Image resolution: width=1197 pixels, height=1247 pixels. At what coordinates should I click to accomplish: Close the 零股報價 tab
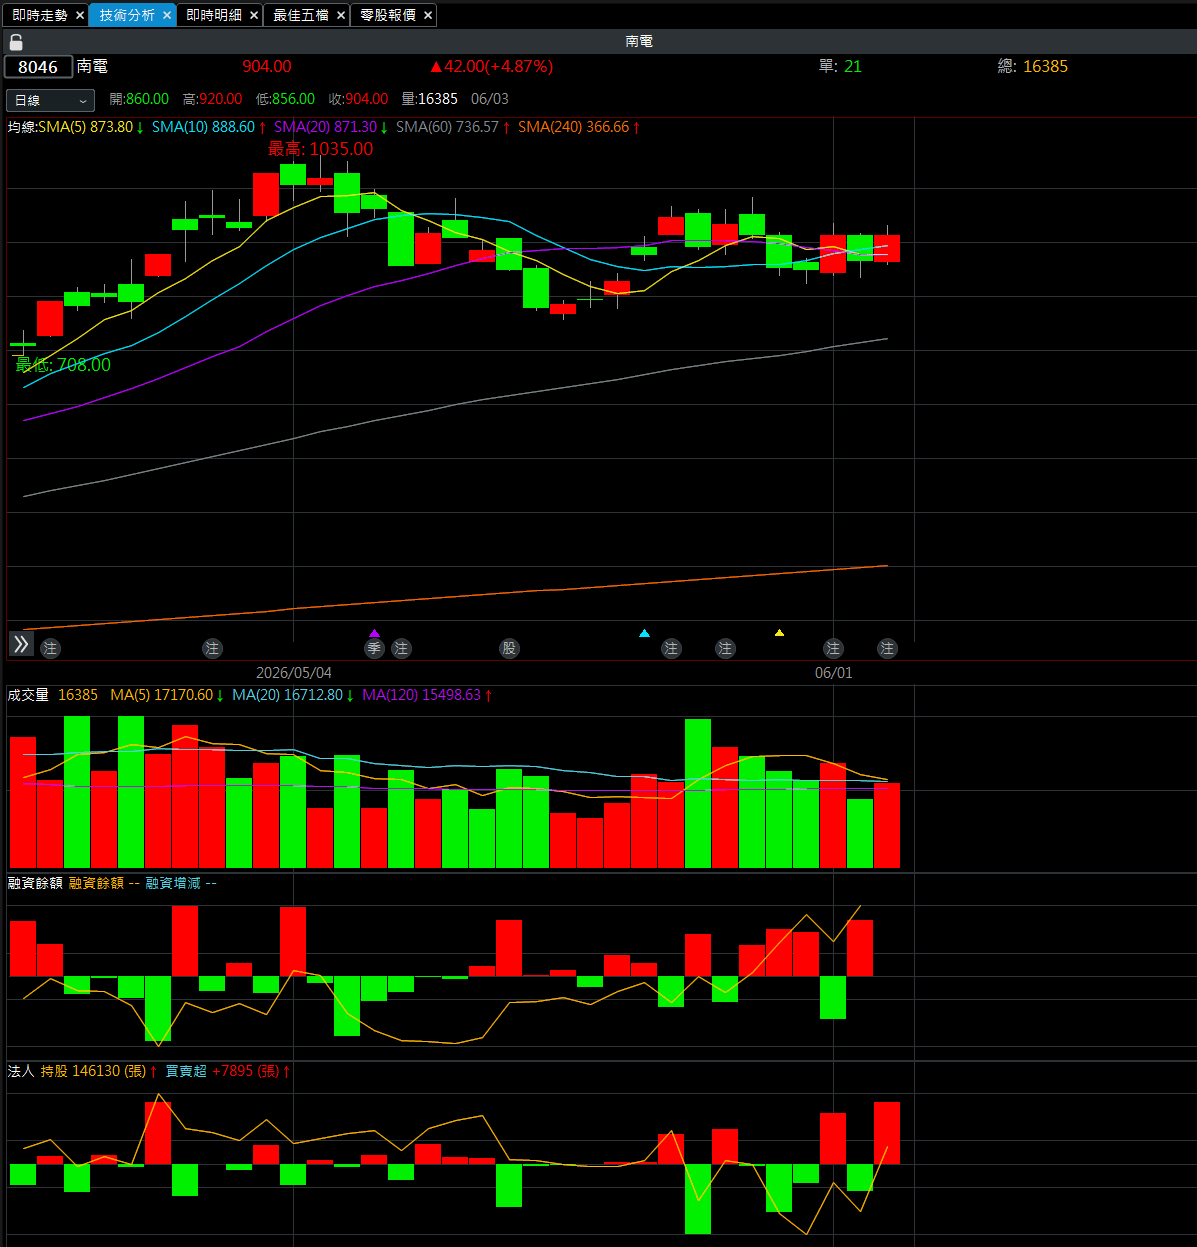[428, 15]
